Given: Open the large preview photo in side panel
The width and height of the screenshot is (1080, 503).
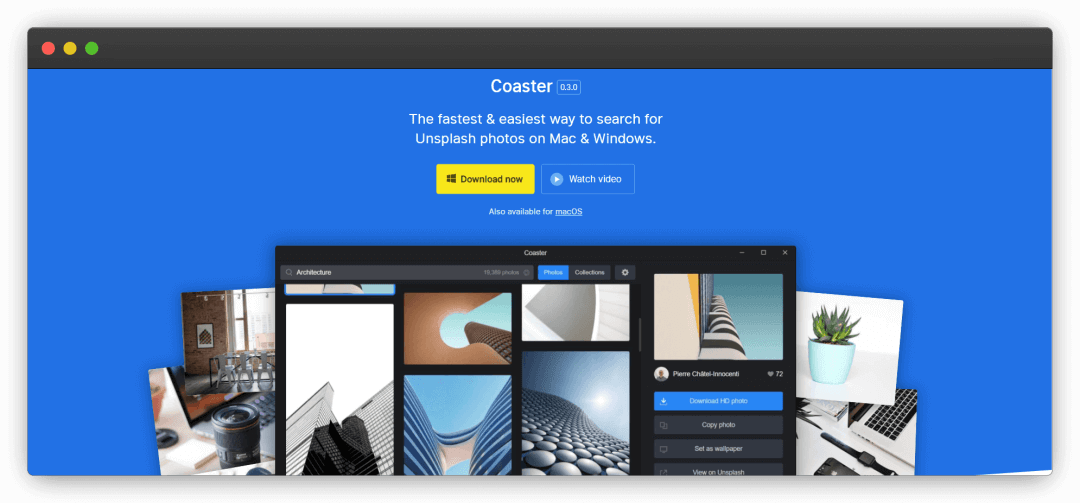Looking at the screenshot, I should 718,316.
